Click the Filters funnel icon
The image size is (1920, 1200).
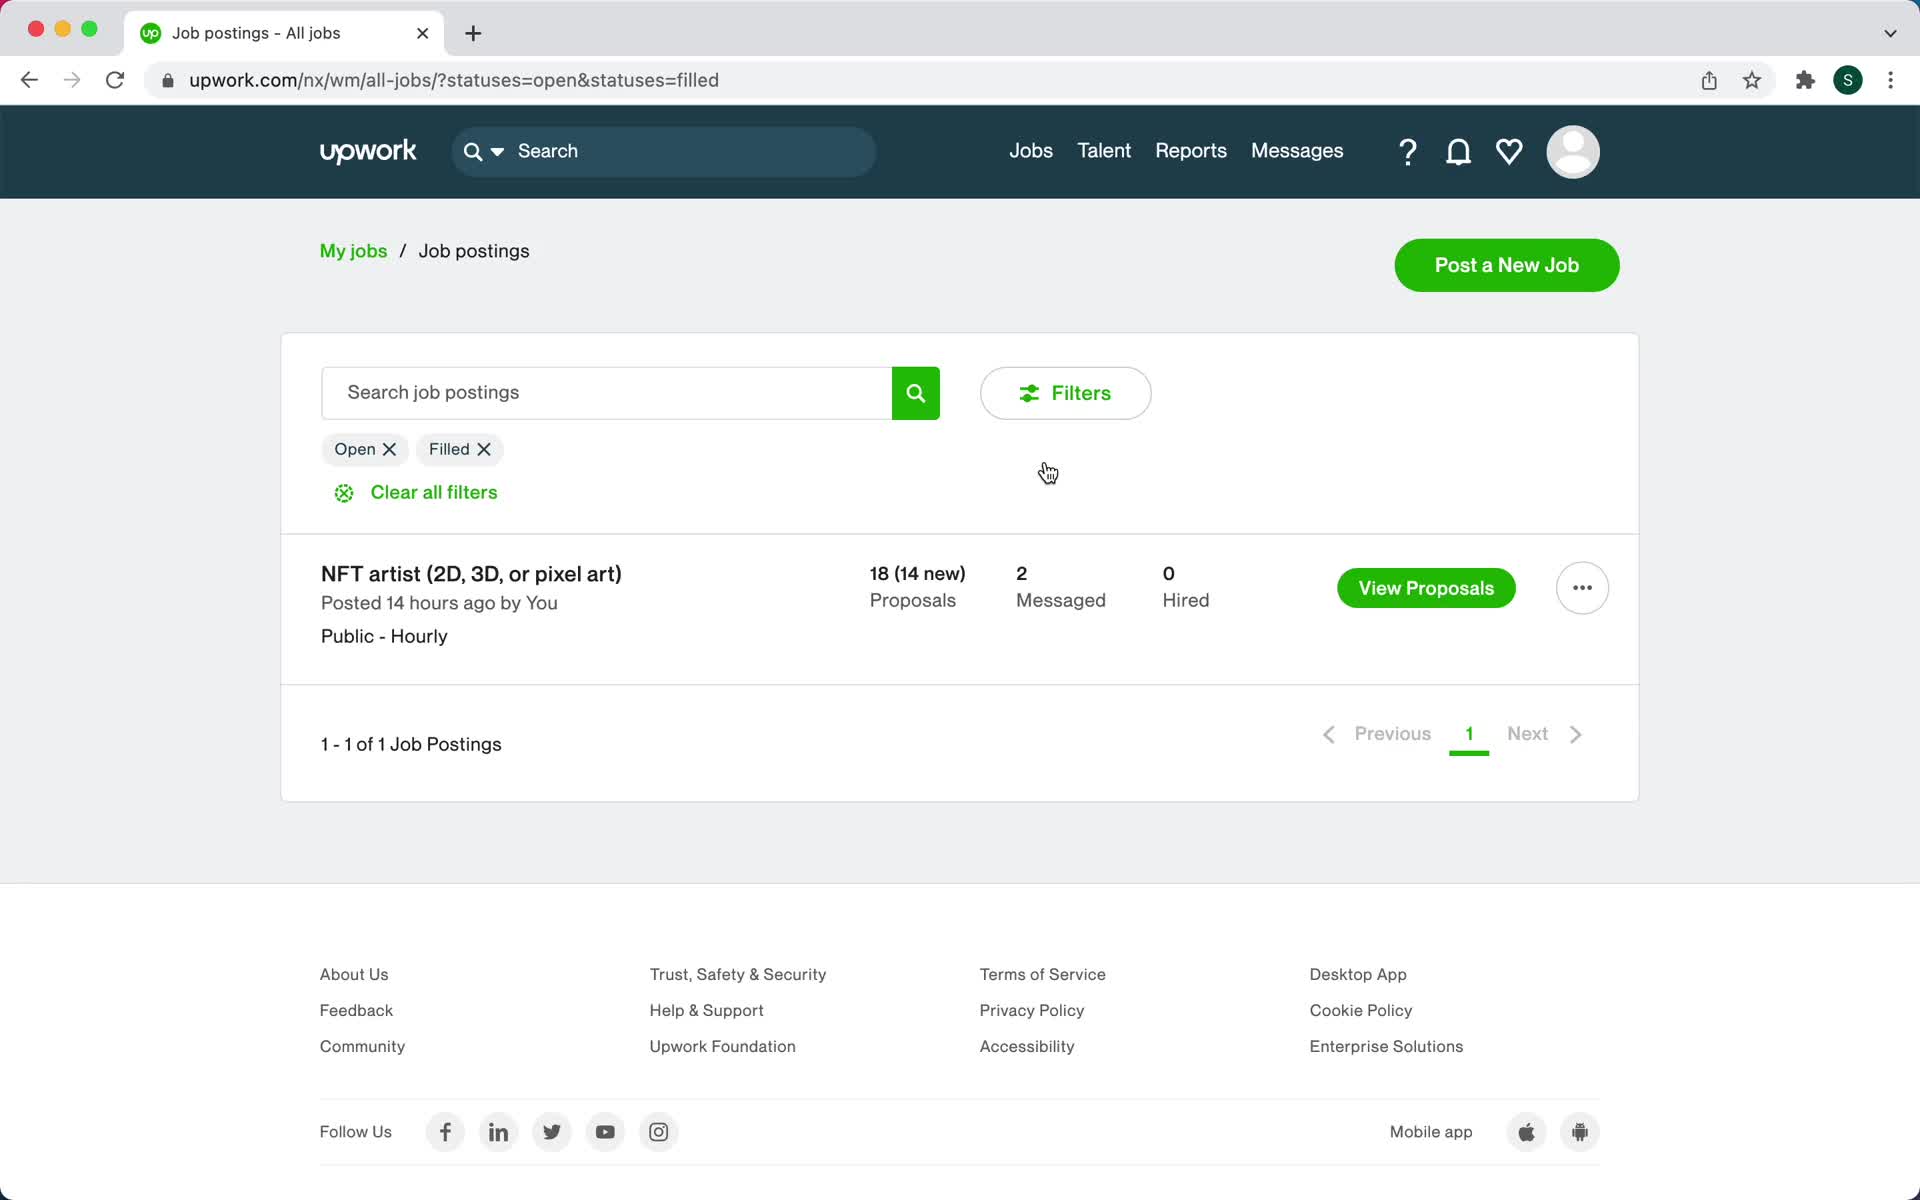(1028, 393)
